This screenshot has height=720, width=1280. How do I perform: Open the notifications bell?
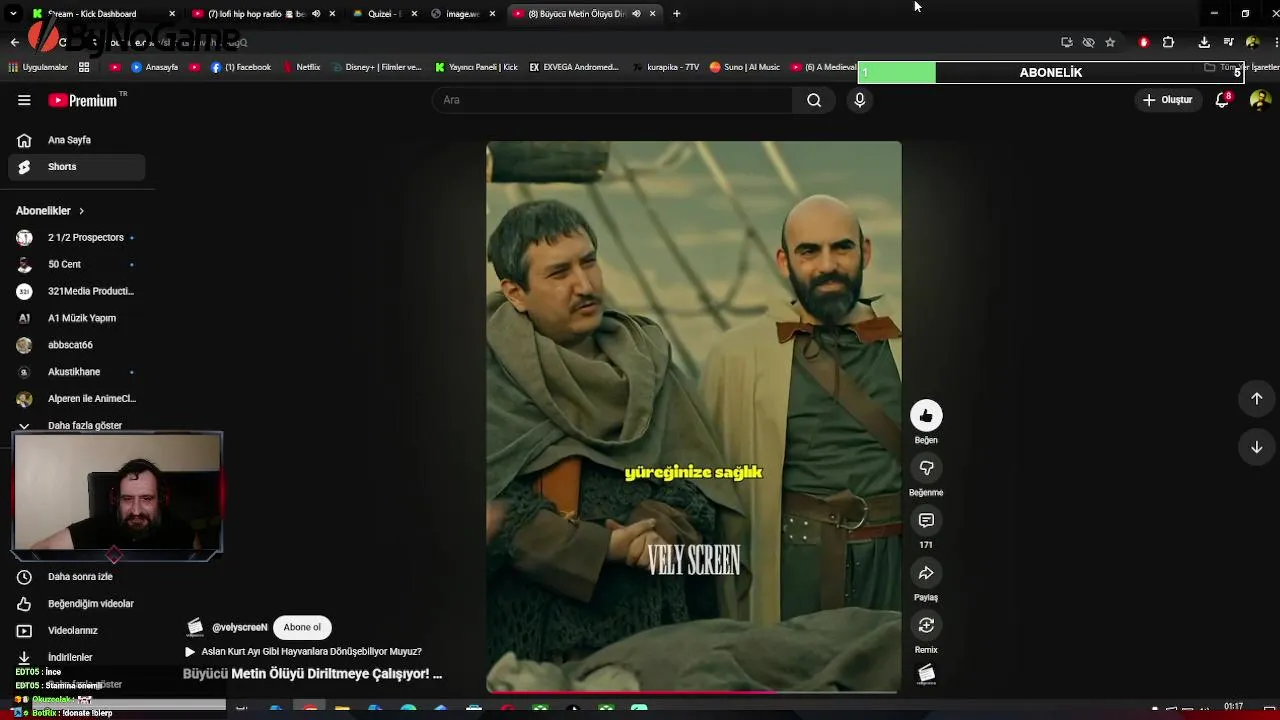(1222, 100)
